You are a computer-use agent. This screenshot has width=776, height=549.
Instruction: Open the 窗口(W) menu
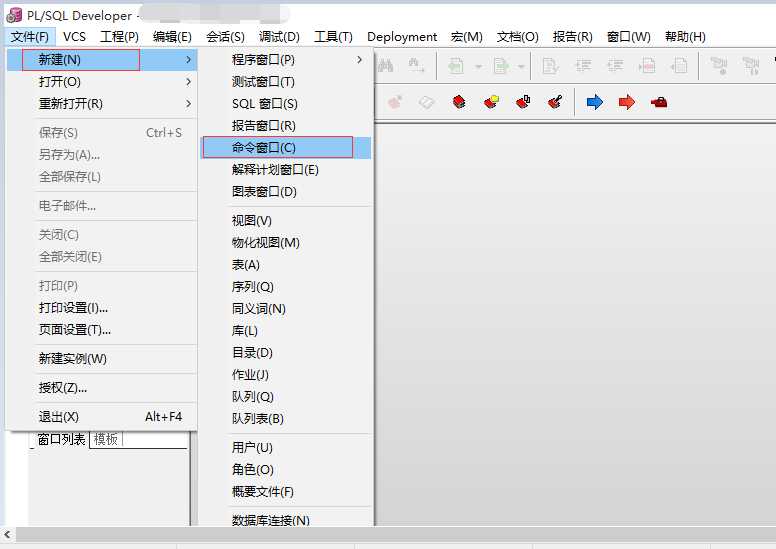pyautogui.click(x=629, y=37)
